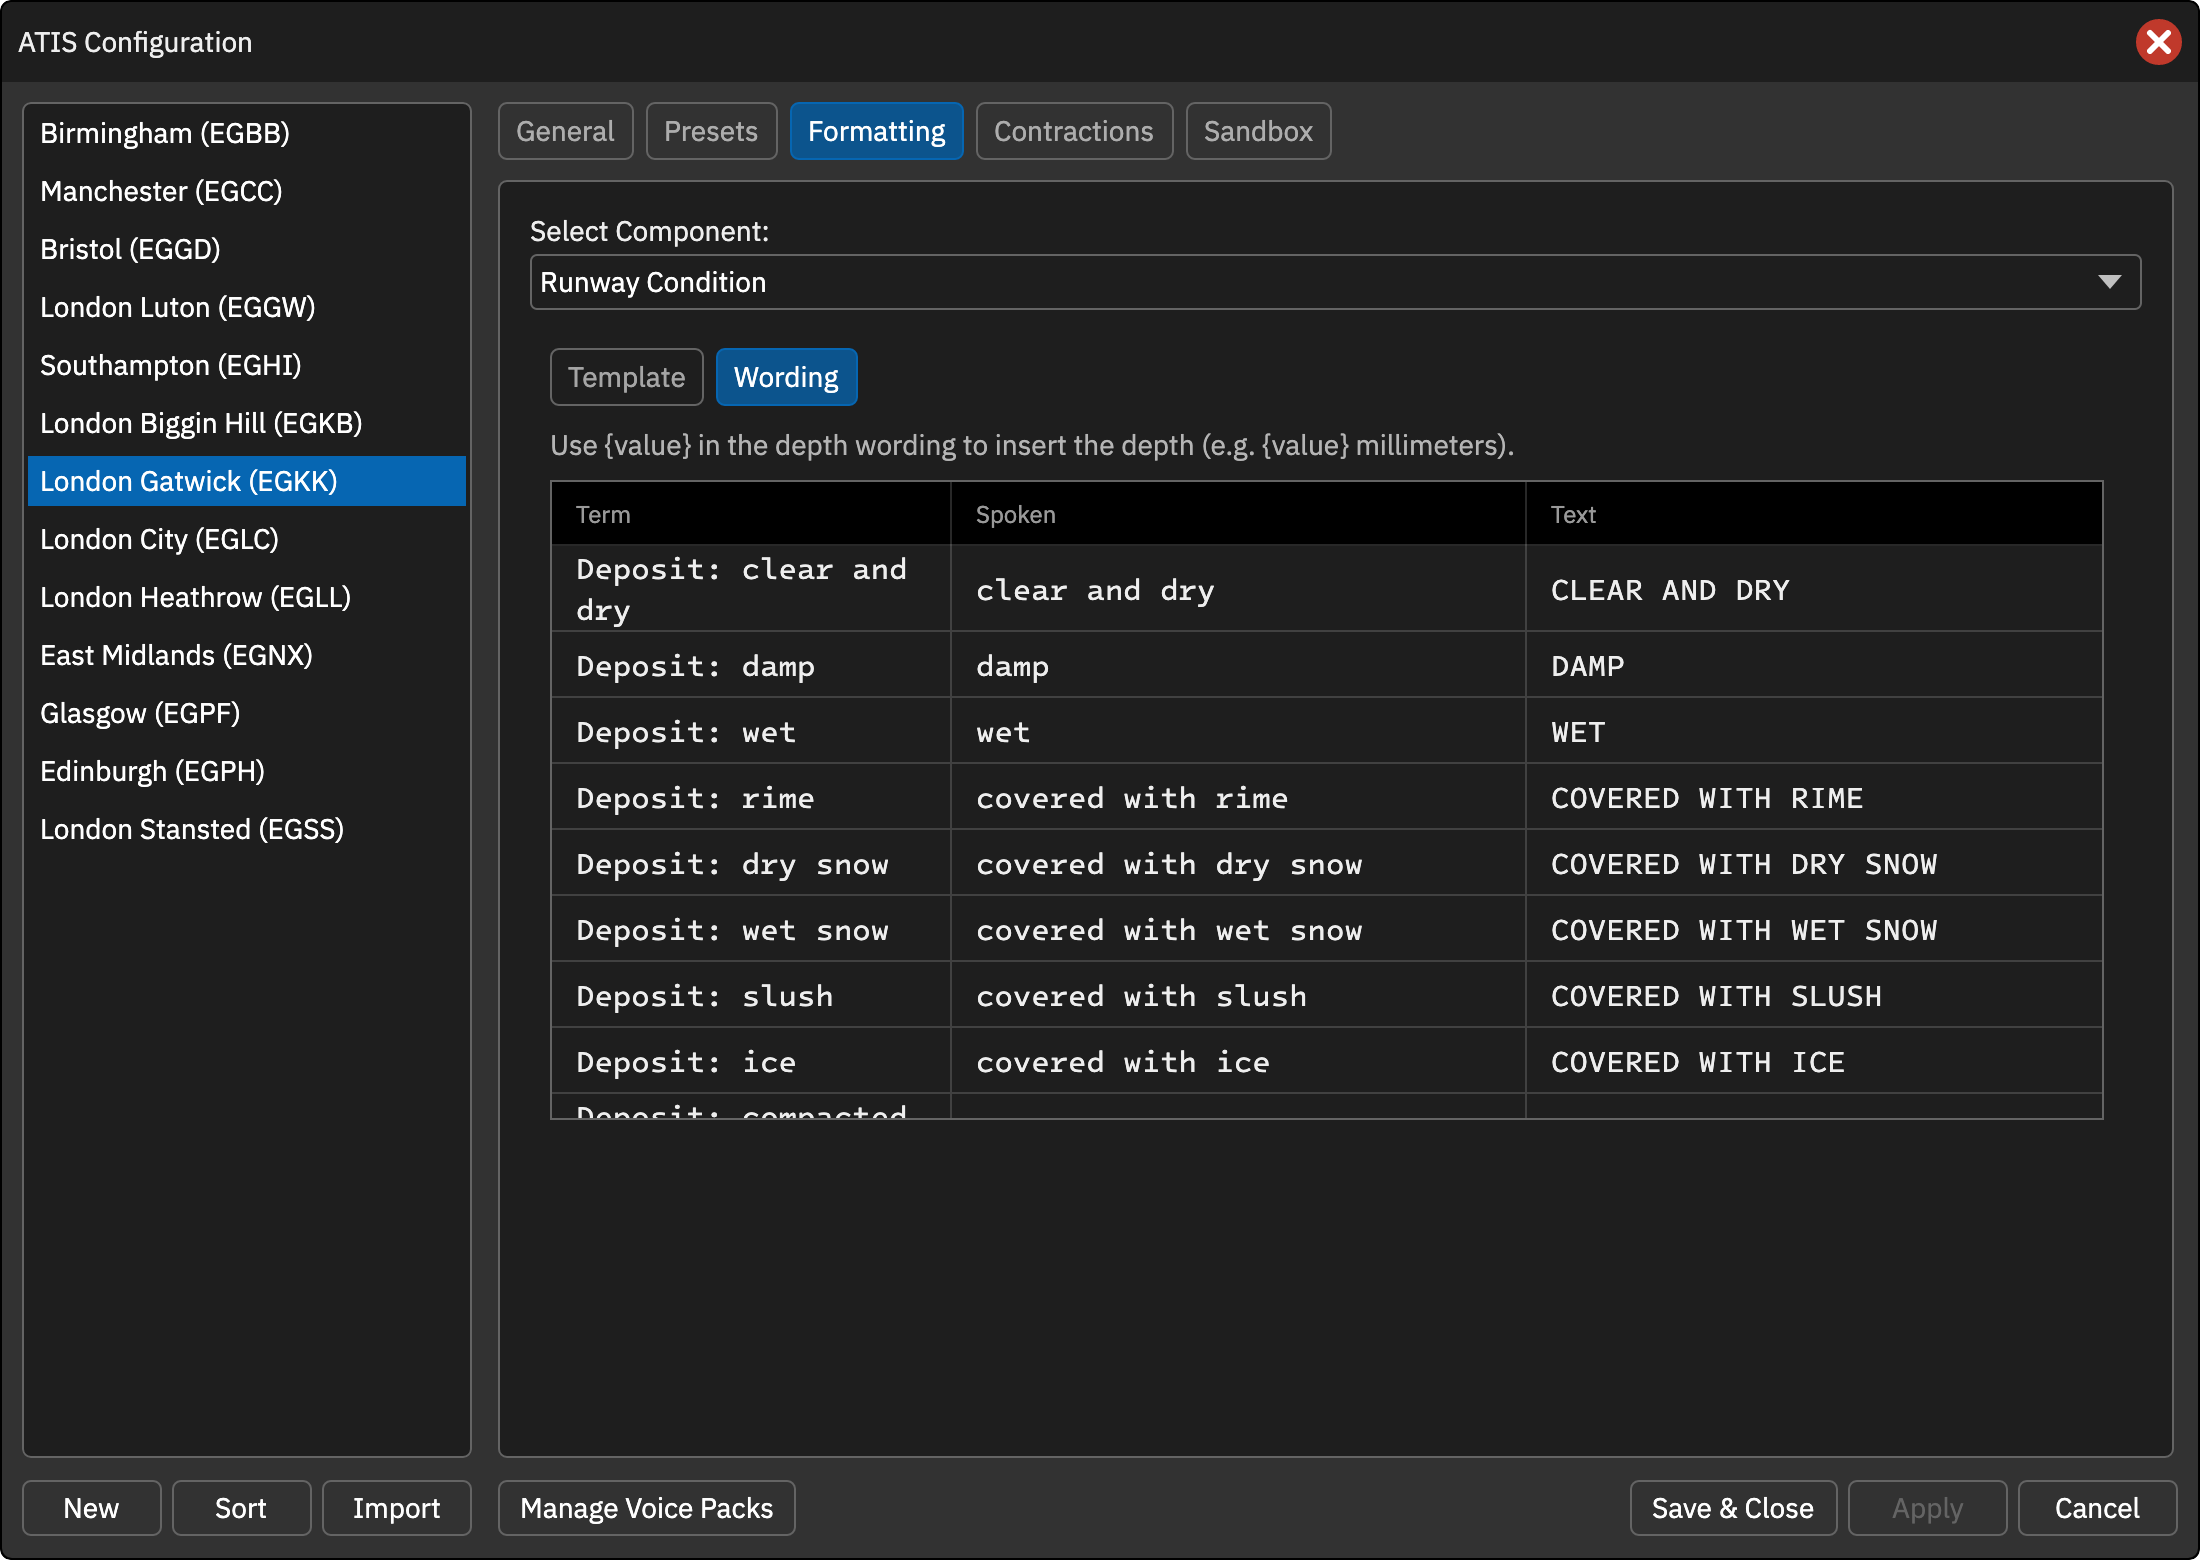Close the ATIS Configuration window
Image resolution: width=2200 pixels, height=1560 pixels.
(2158, 42)
